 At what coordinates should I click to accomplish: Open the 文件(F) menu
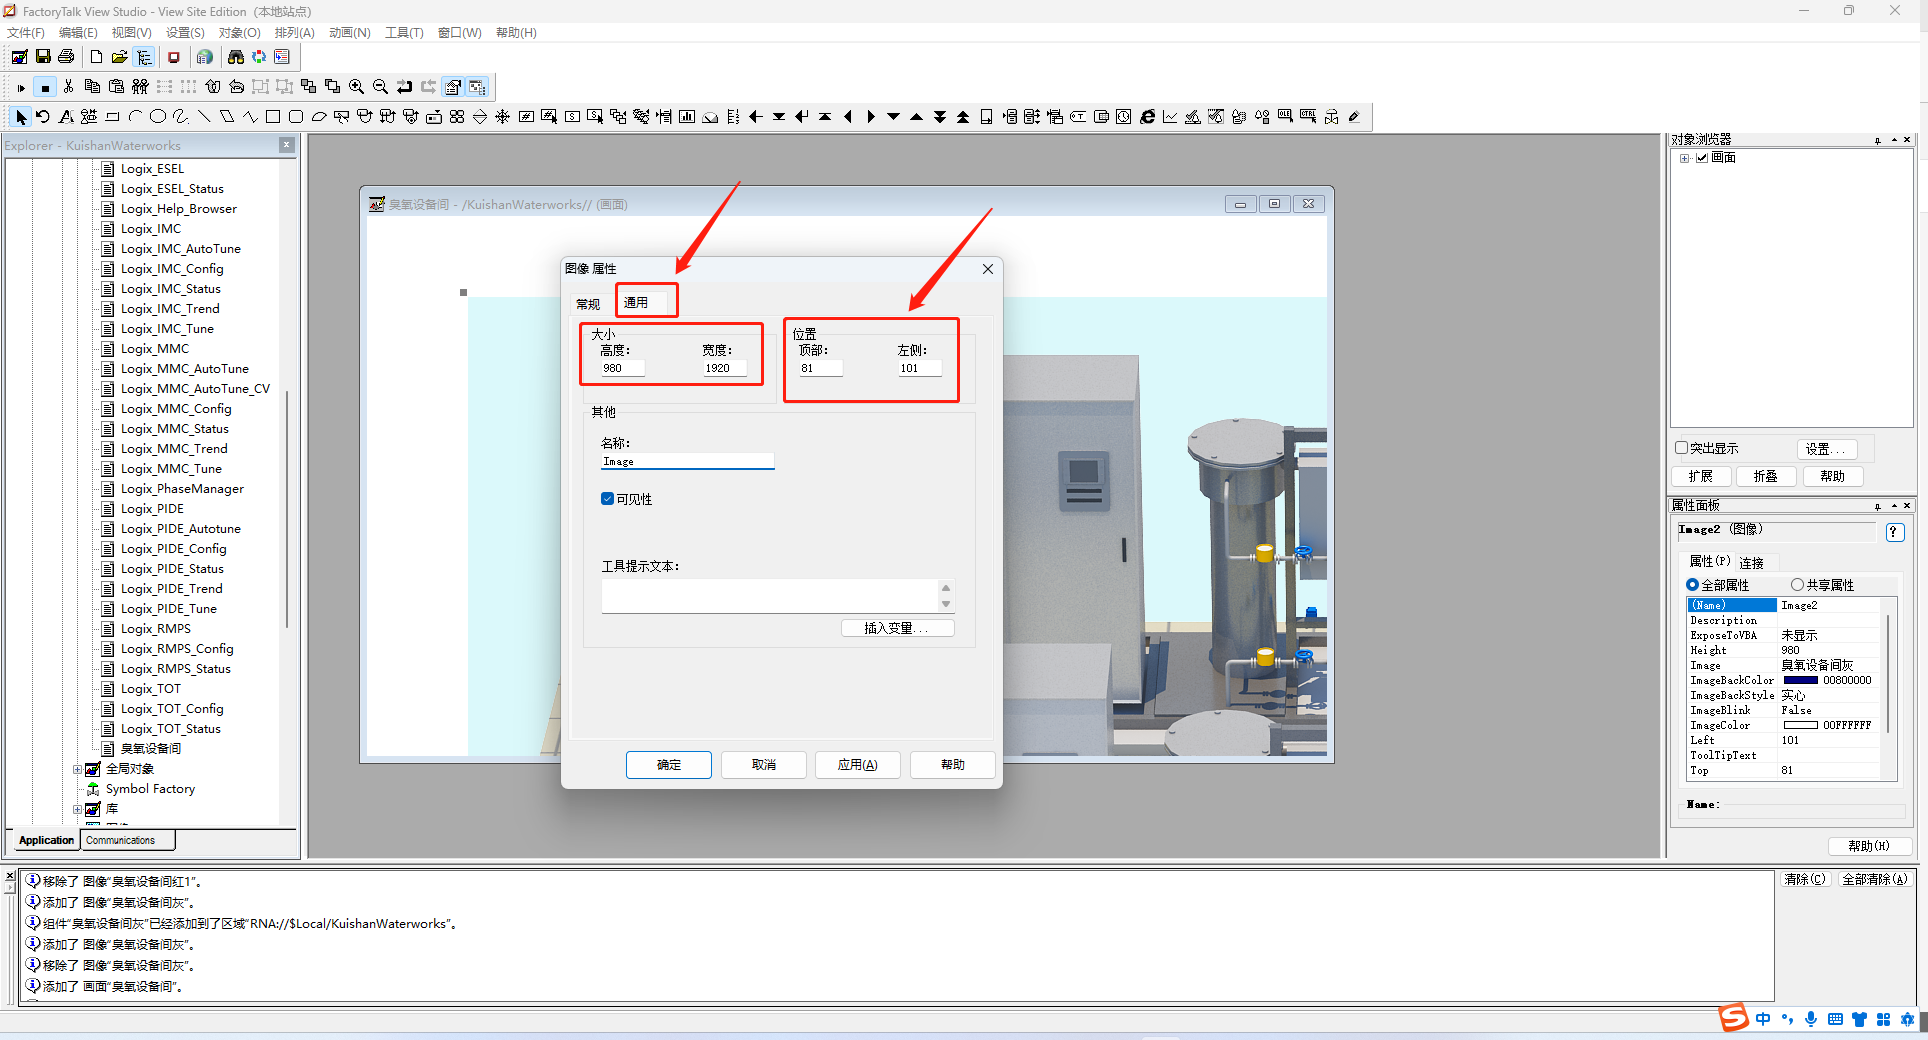(26, 33)
